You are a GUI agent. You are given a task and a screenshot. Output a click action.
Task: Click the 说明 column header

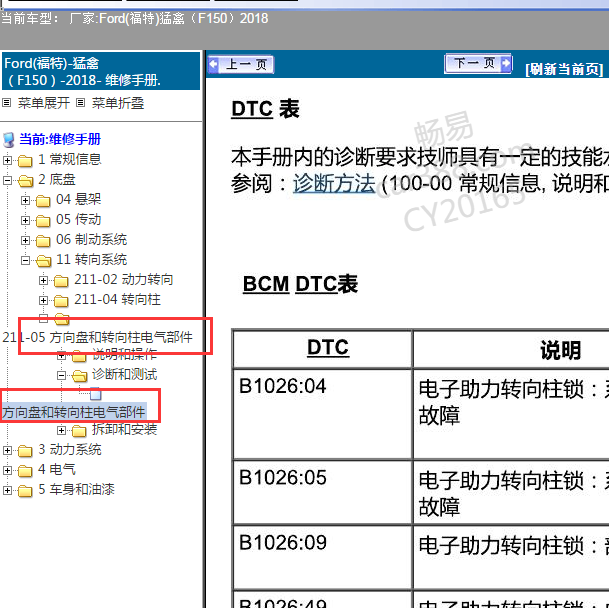(560, 350)
